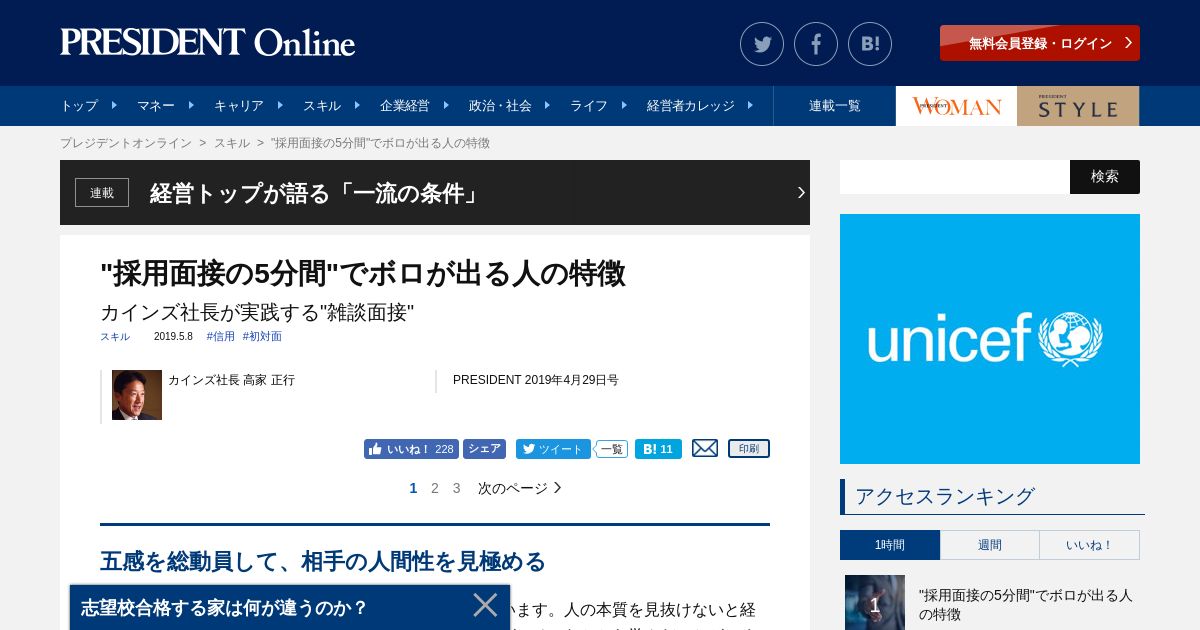Viewport: 1200px width, 630px height.
Task: Open the PRESIDENT WOMAN logo link
Action: pos(956,106)
